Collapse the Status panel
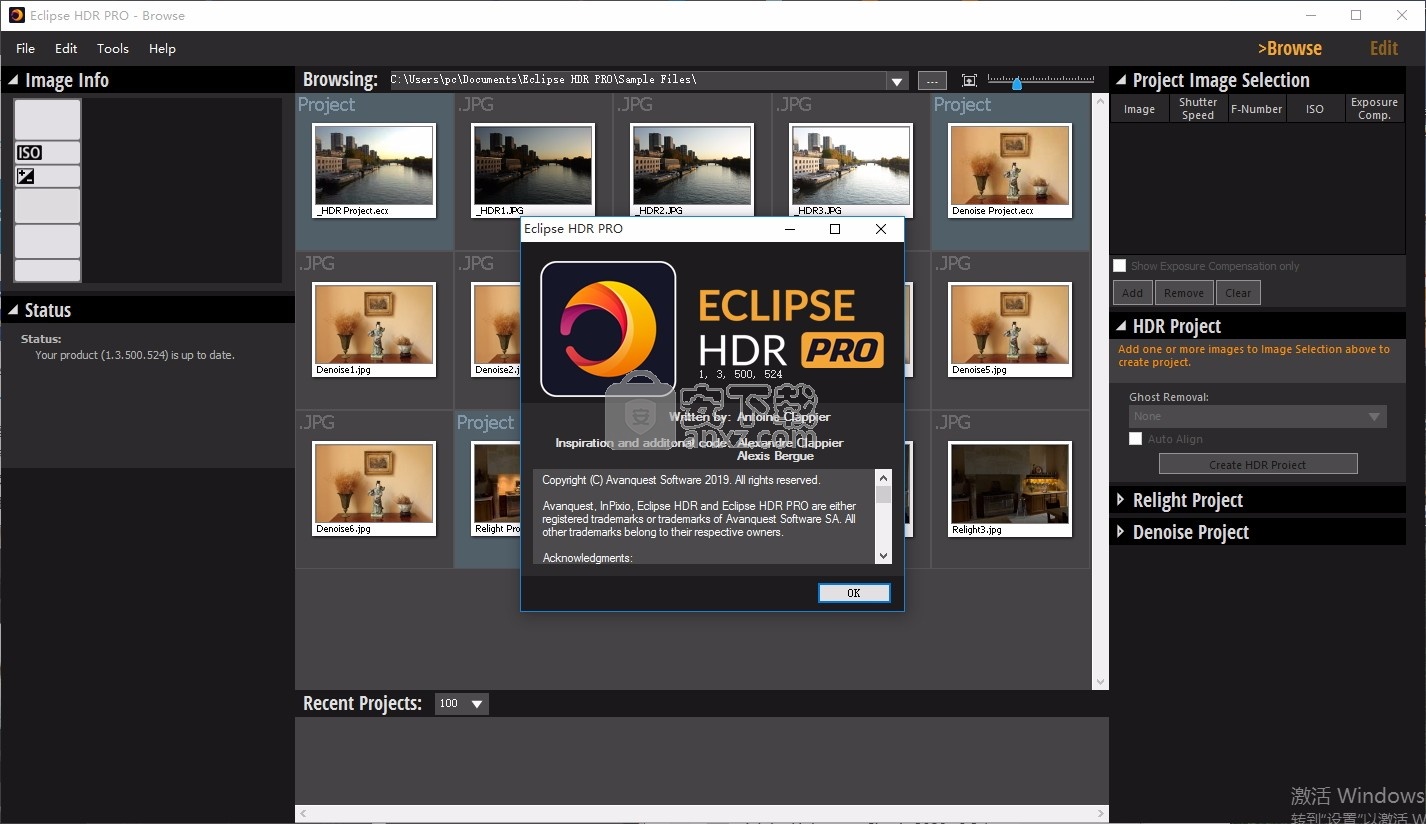 [13, 311]
